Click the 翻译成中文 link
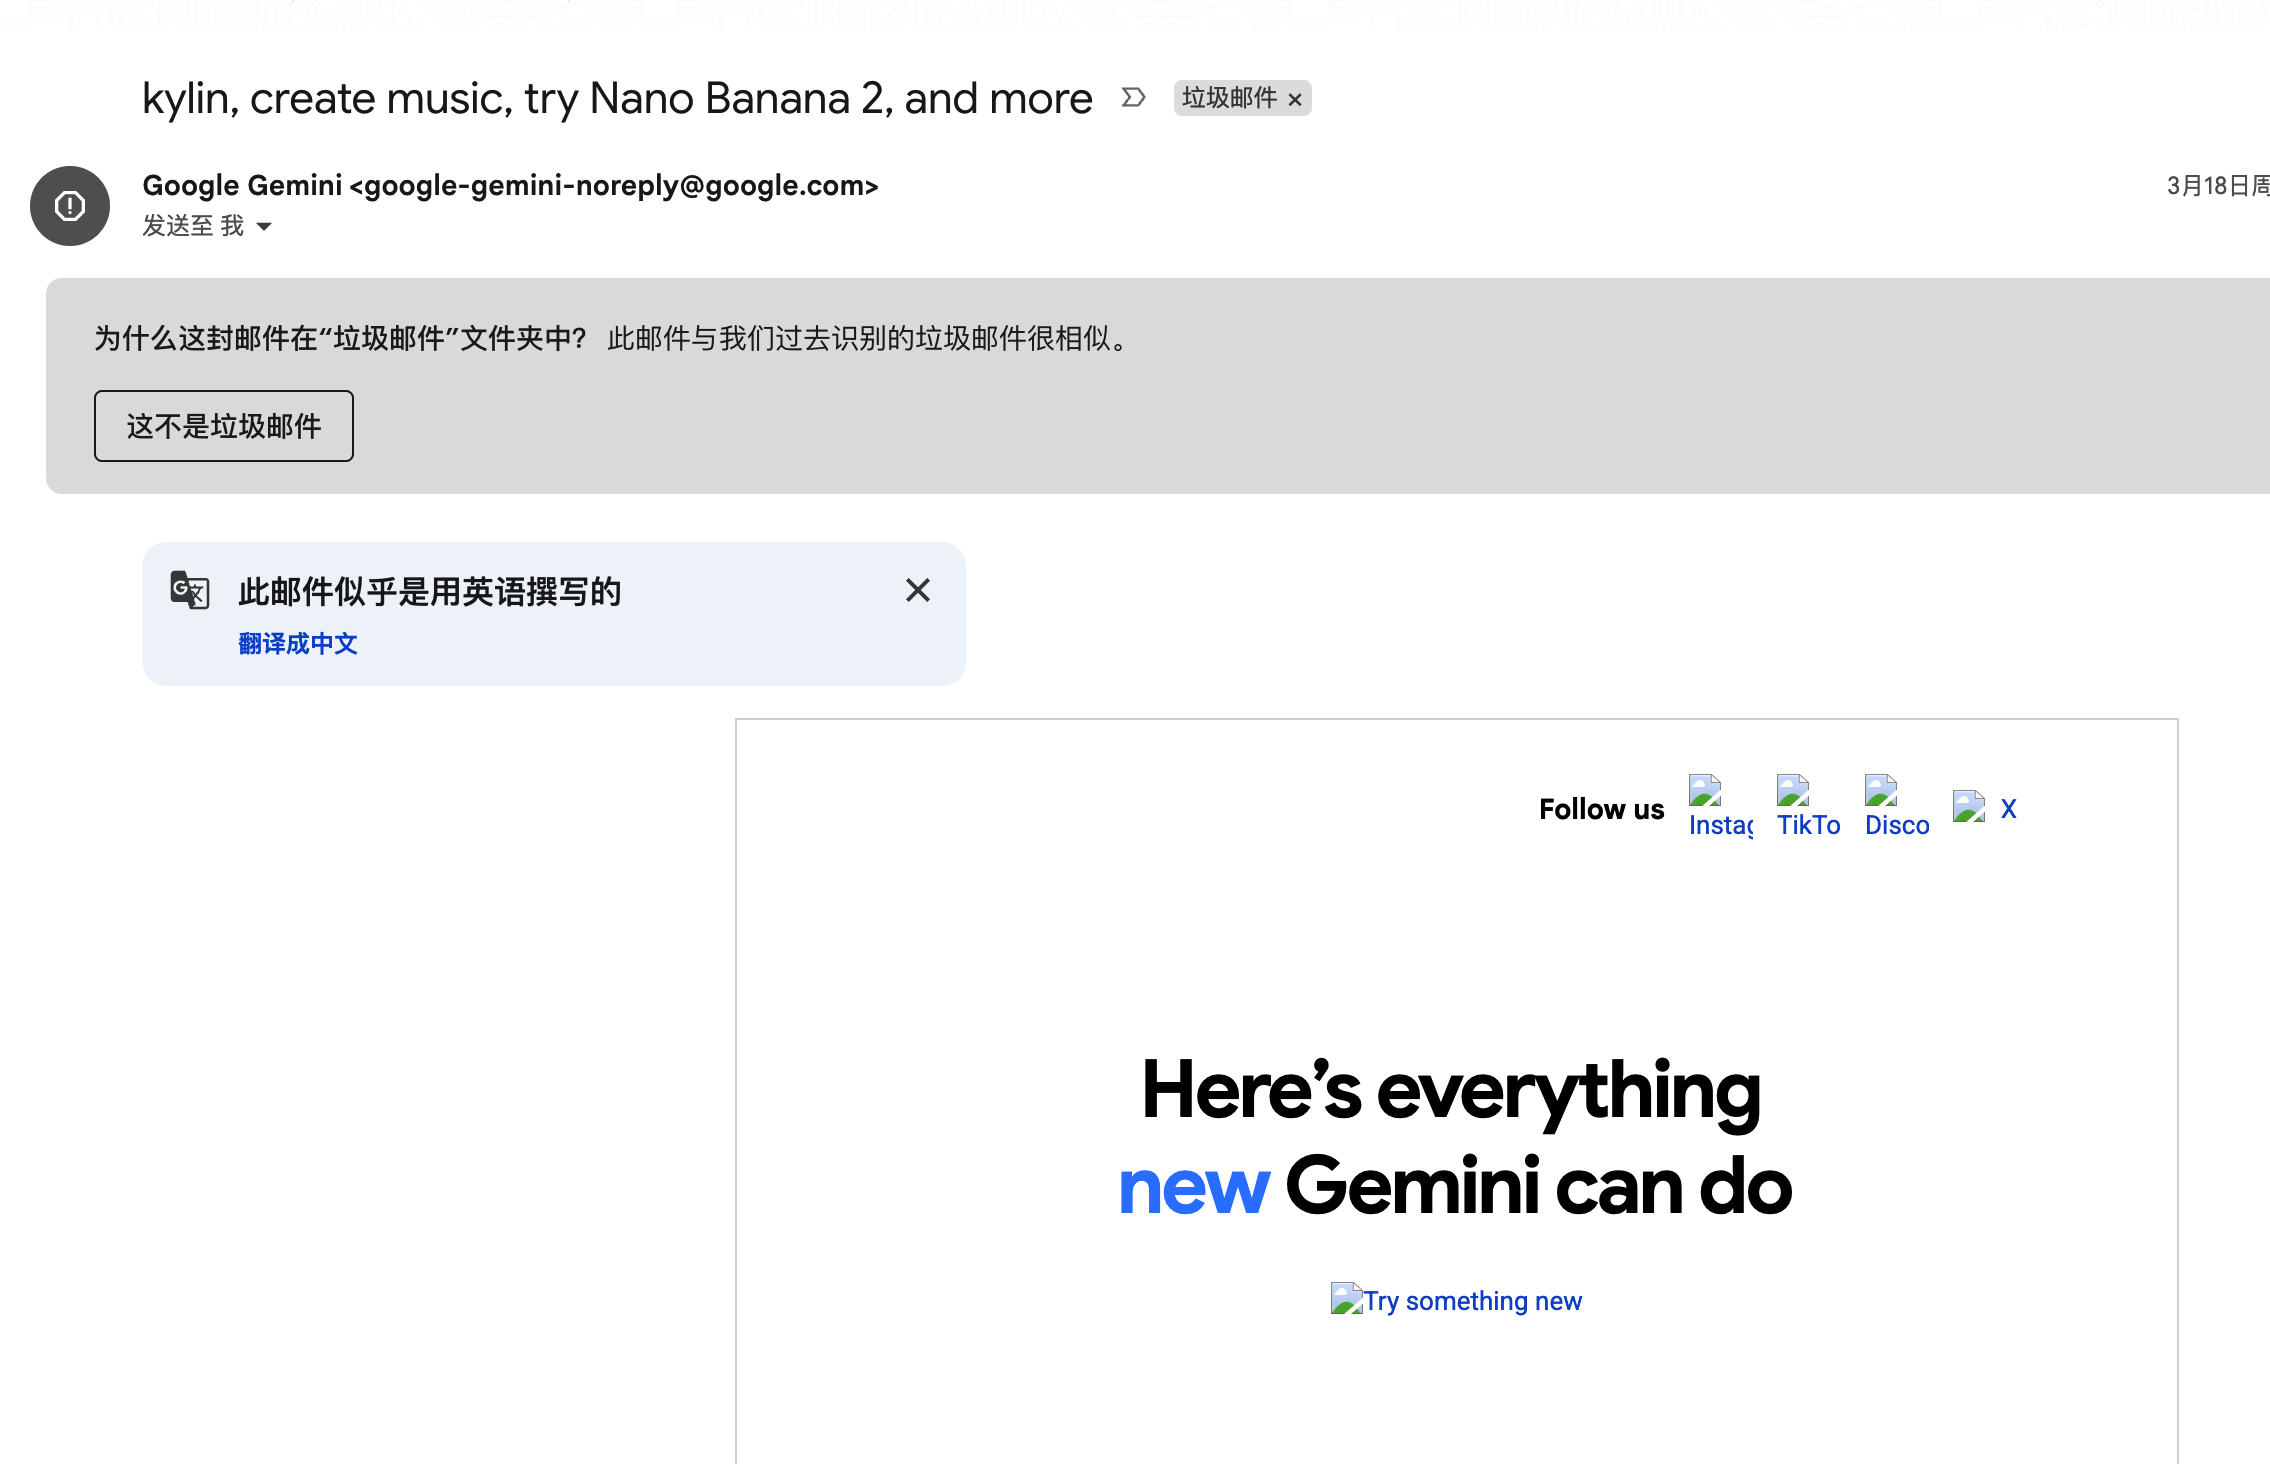The width and height of the screenshot is (2270, 1464). coord(298,644)
